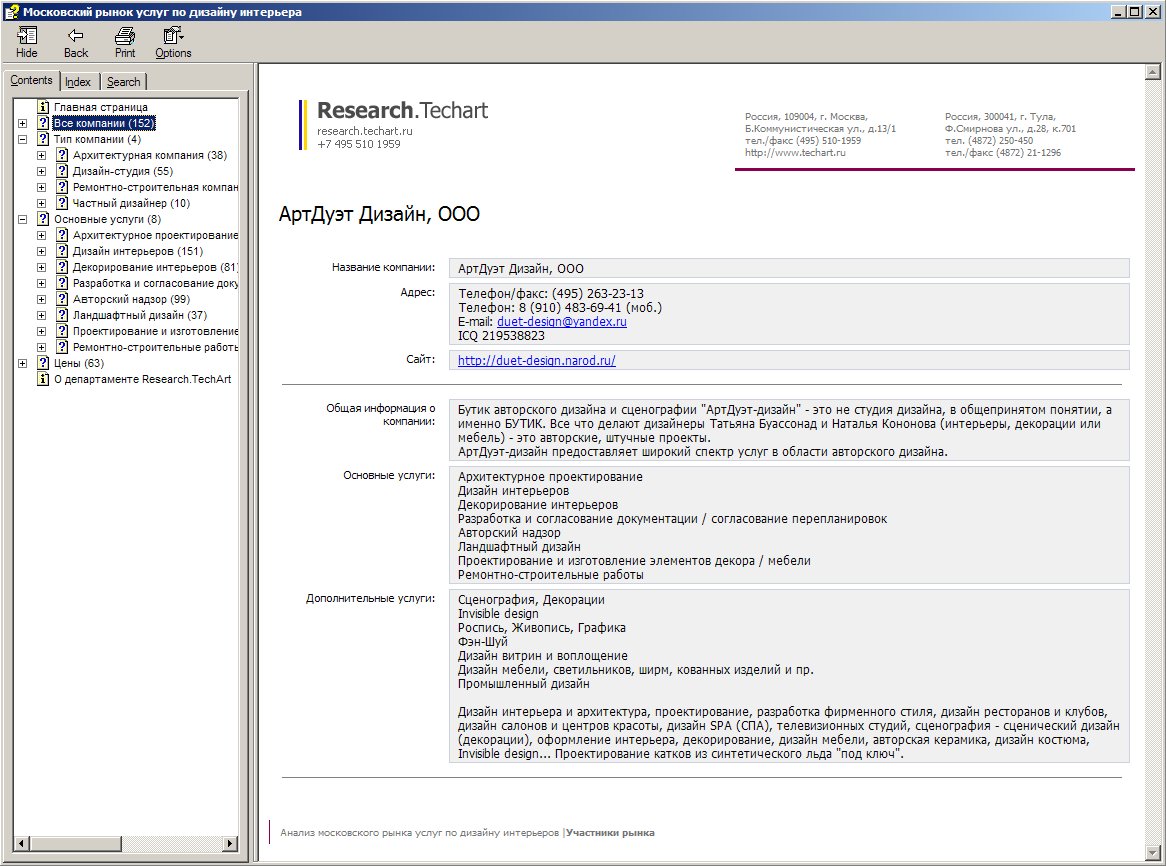
Task: Expand the Ландшафтный дизайн (37) node
Action: 42,315
